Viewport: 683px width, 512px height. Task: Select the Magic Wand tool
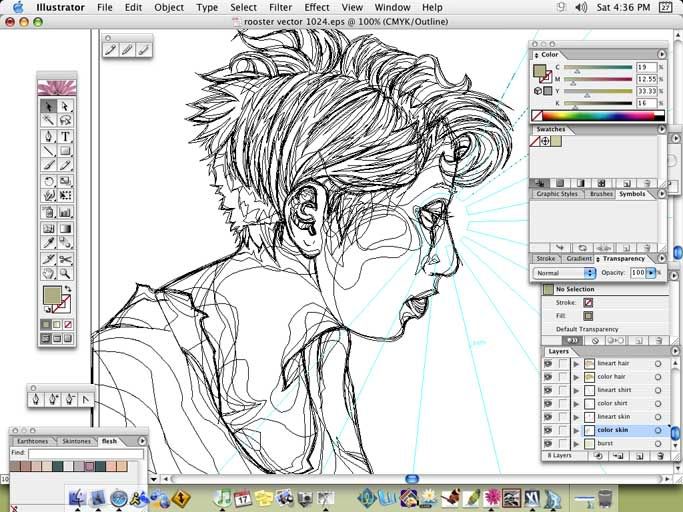click(48, 121)
